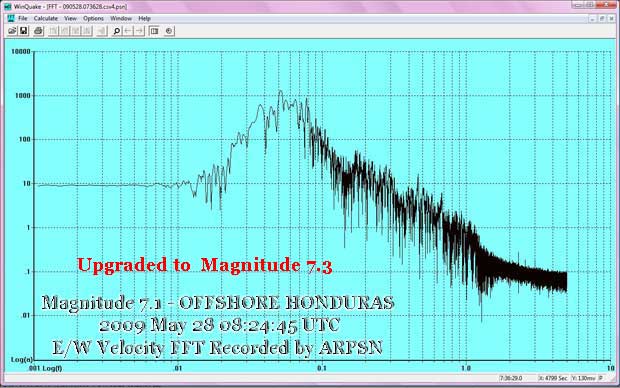Click the 10000 label on the Y axis
The height and width of the screenshot is (388, 620).
coord(20,51)
